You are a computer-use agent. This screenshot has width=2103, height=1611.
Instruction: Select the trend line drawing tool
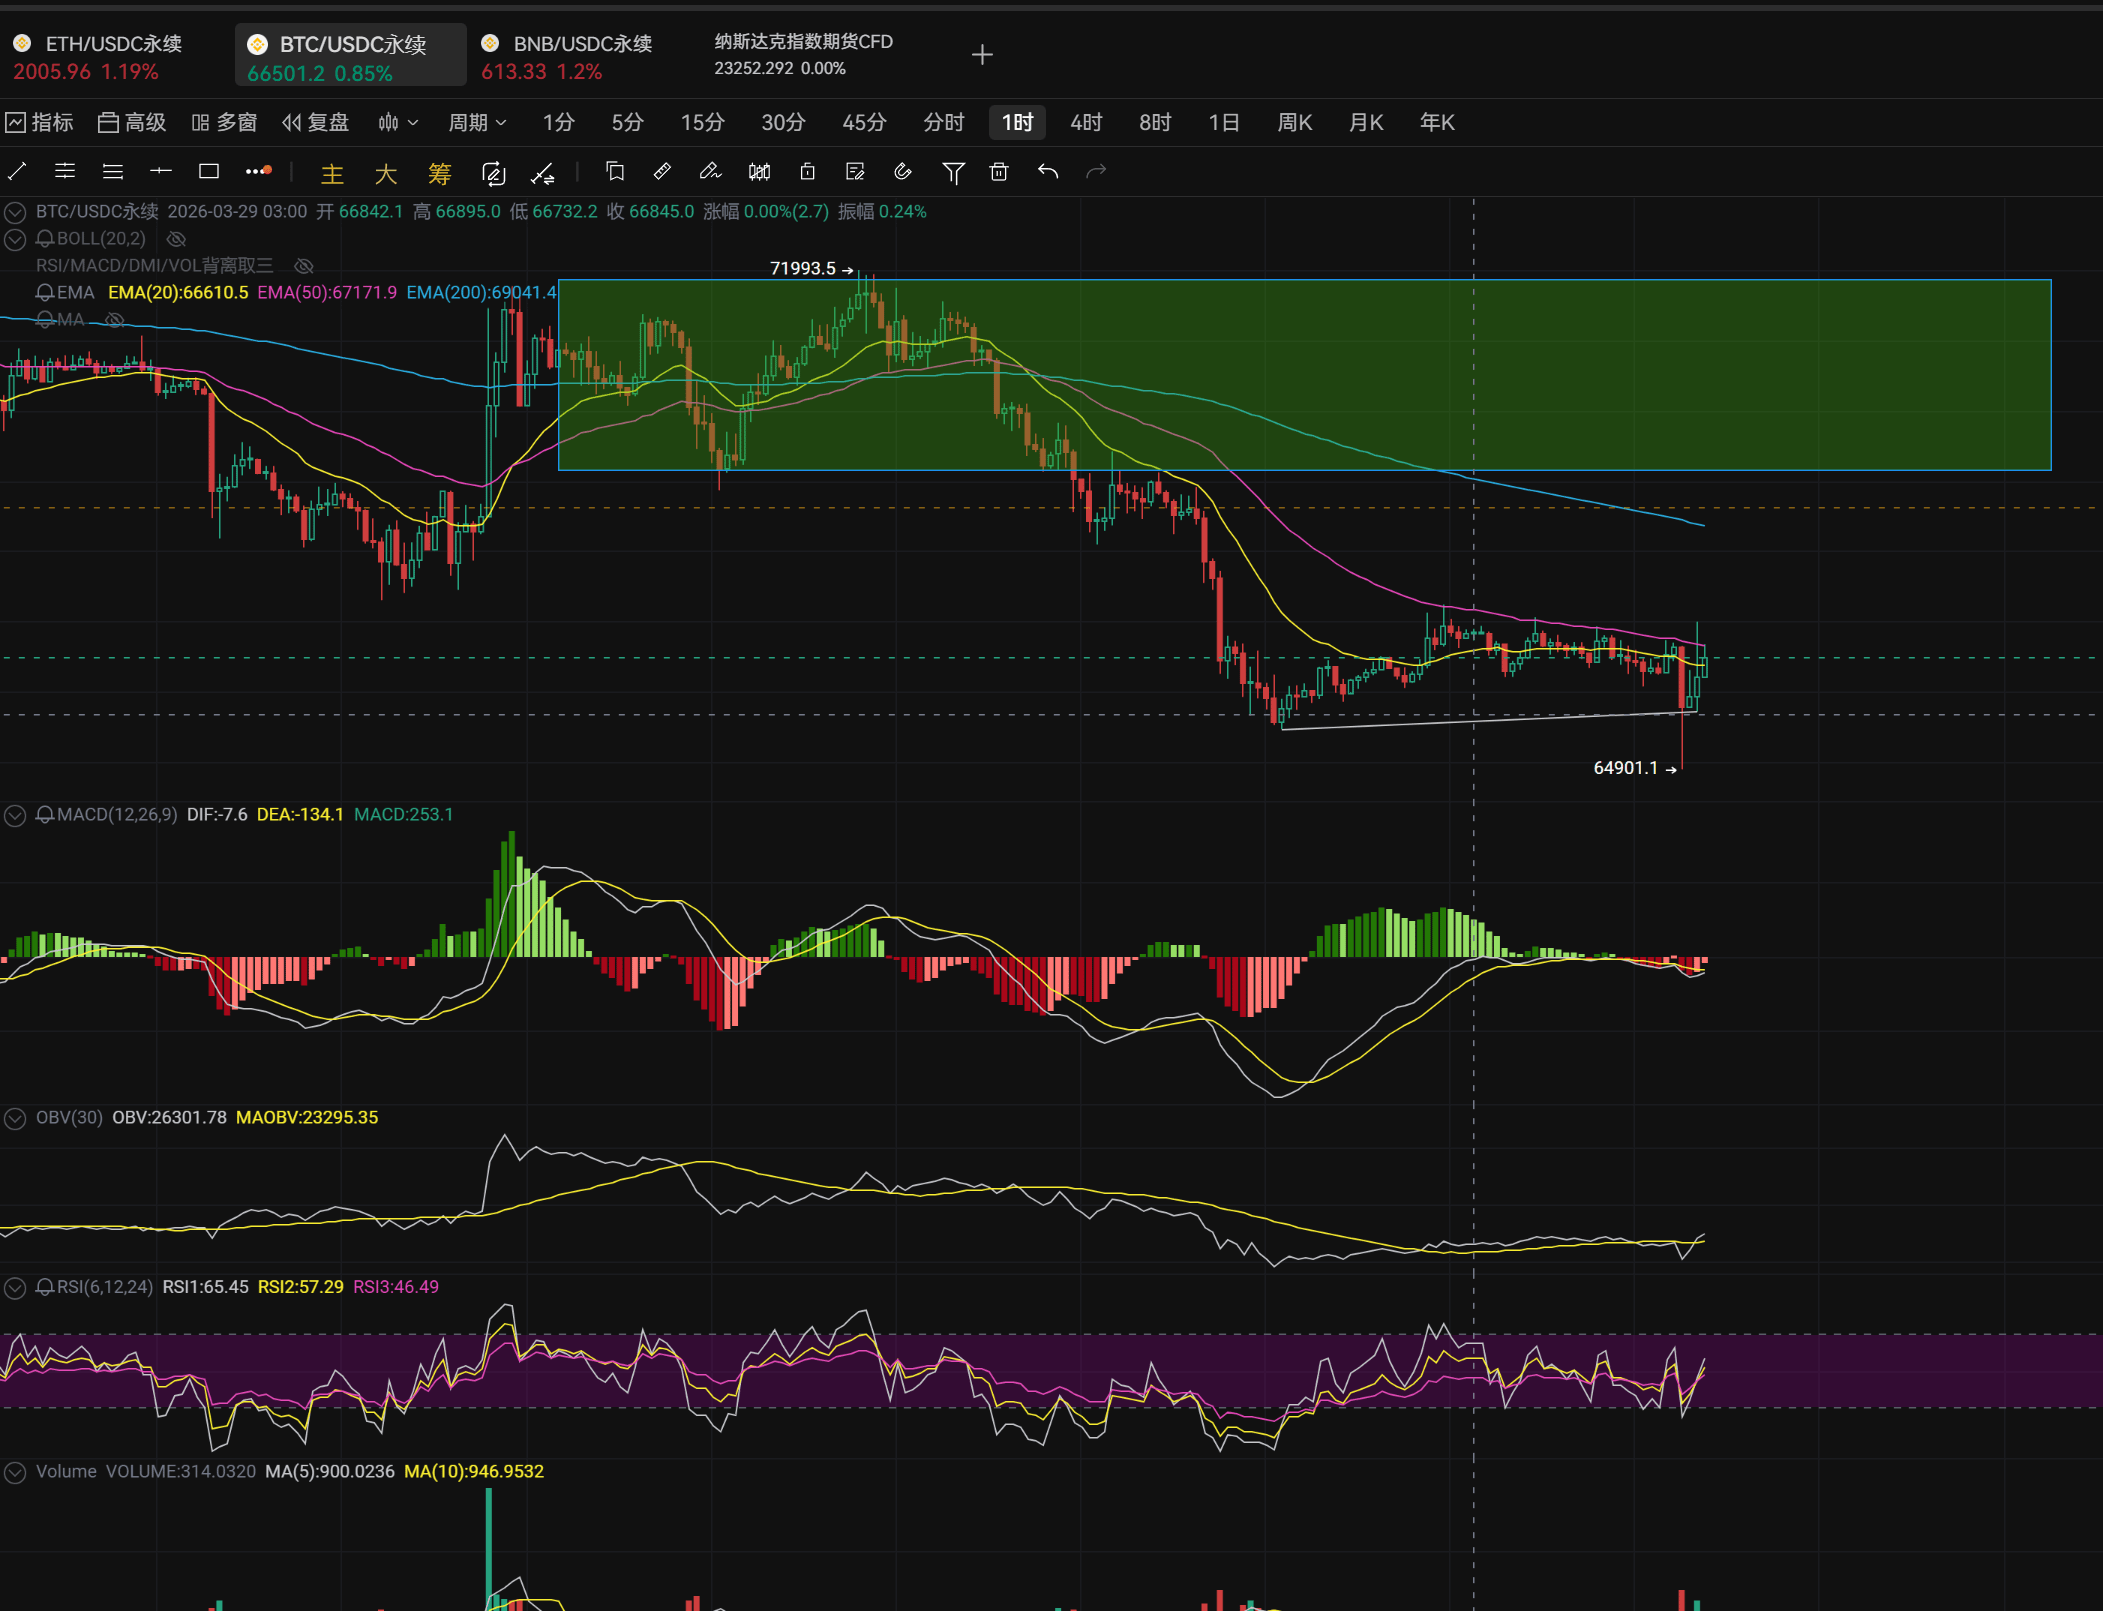17,172
